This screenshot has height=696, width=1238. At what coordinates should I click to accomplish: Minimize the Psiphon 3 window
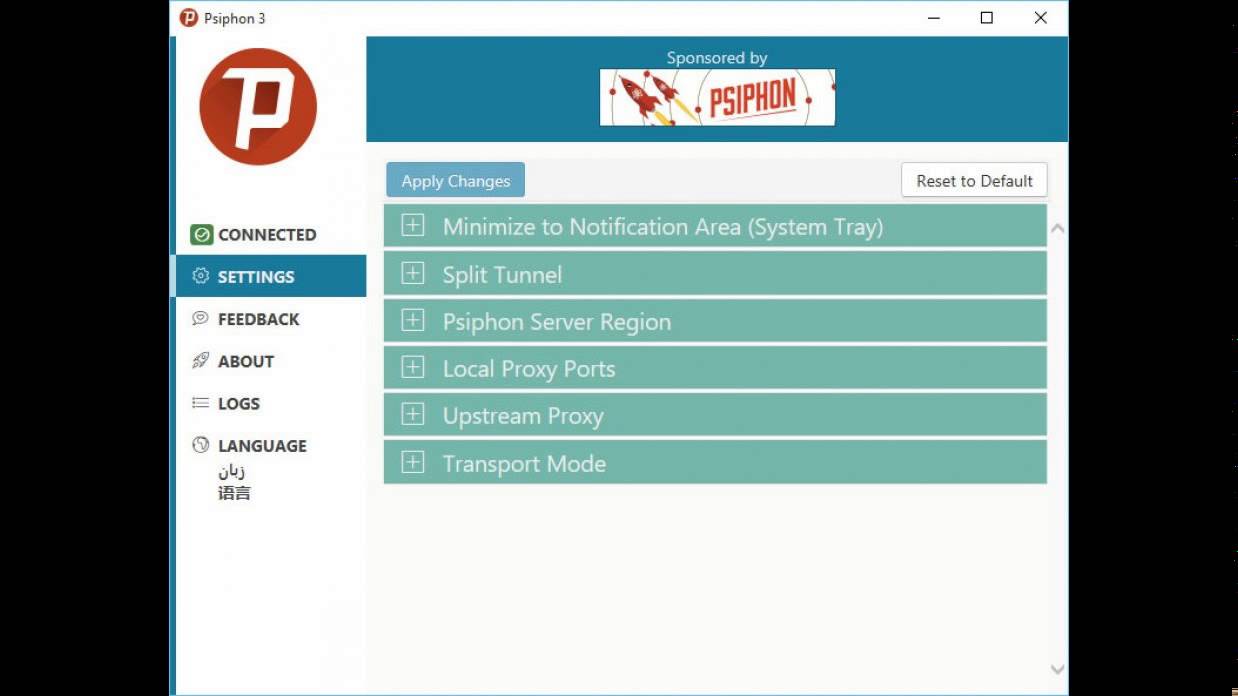933,18
